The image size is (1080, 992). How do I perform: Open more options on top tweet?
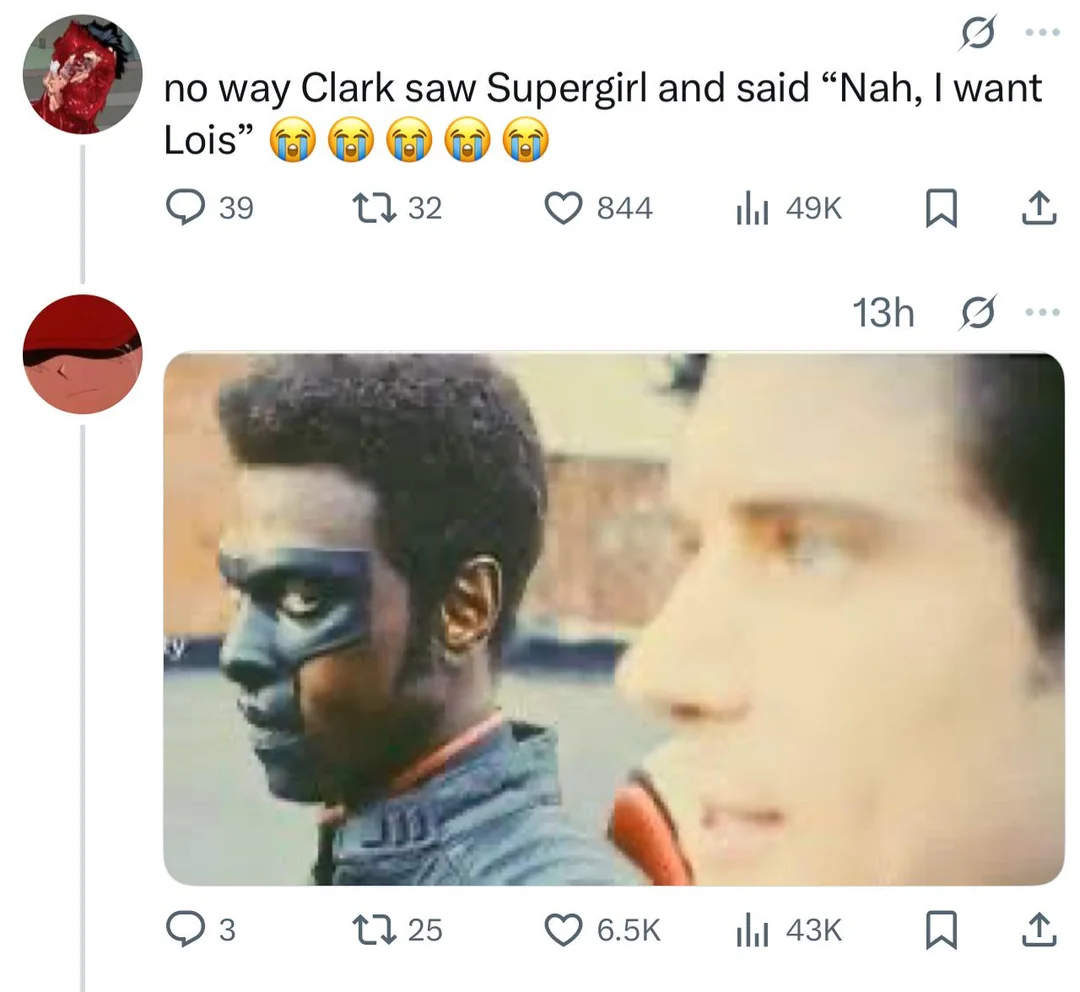[1042, 32]
